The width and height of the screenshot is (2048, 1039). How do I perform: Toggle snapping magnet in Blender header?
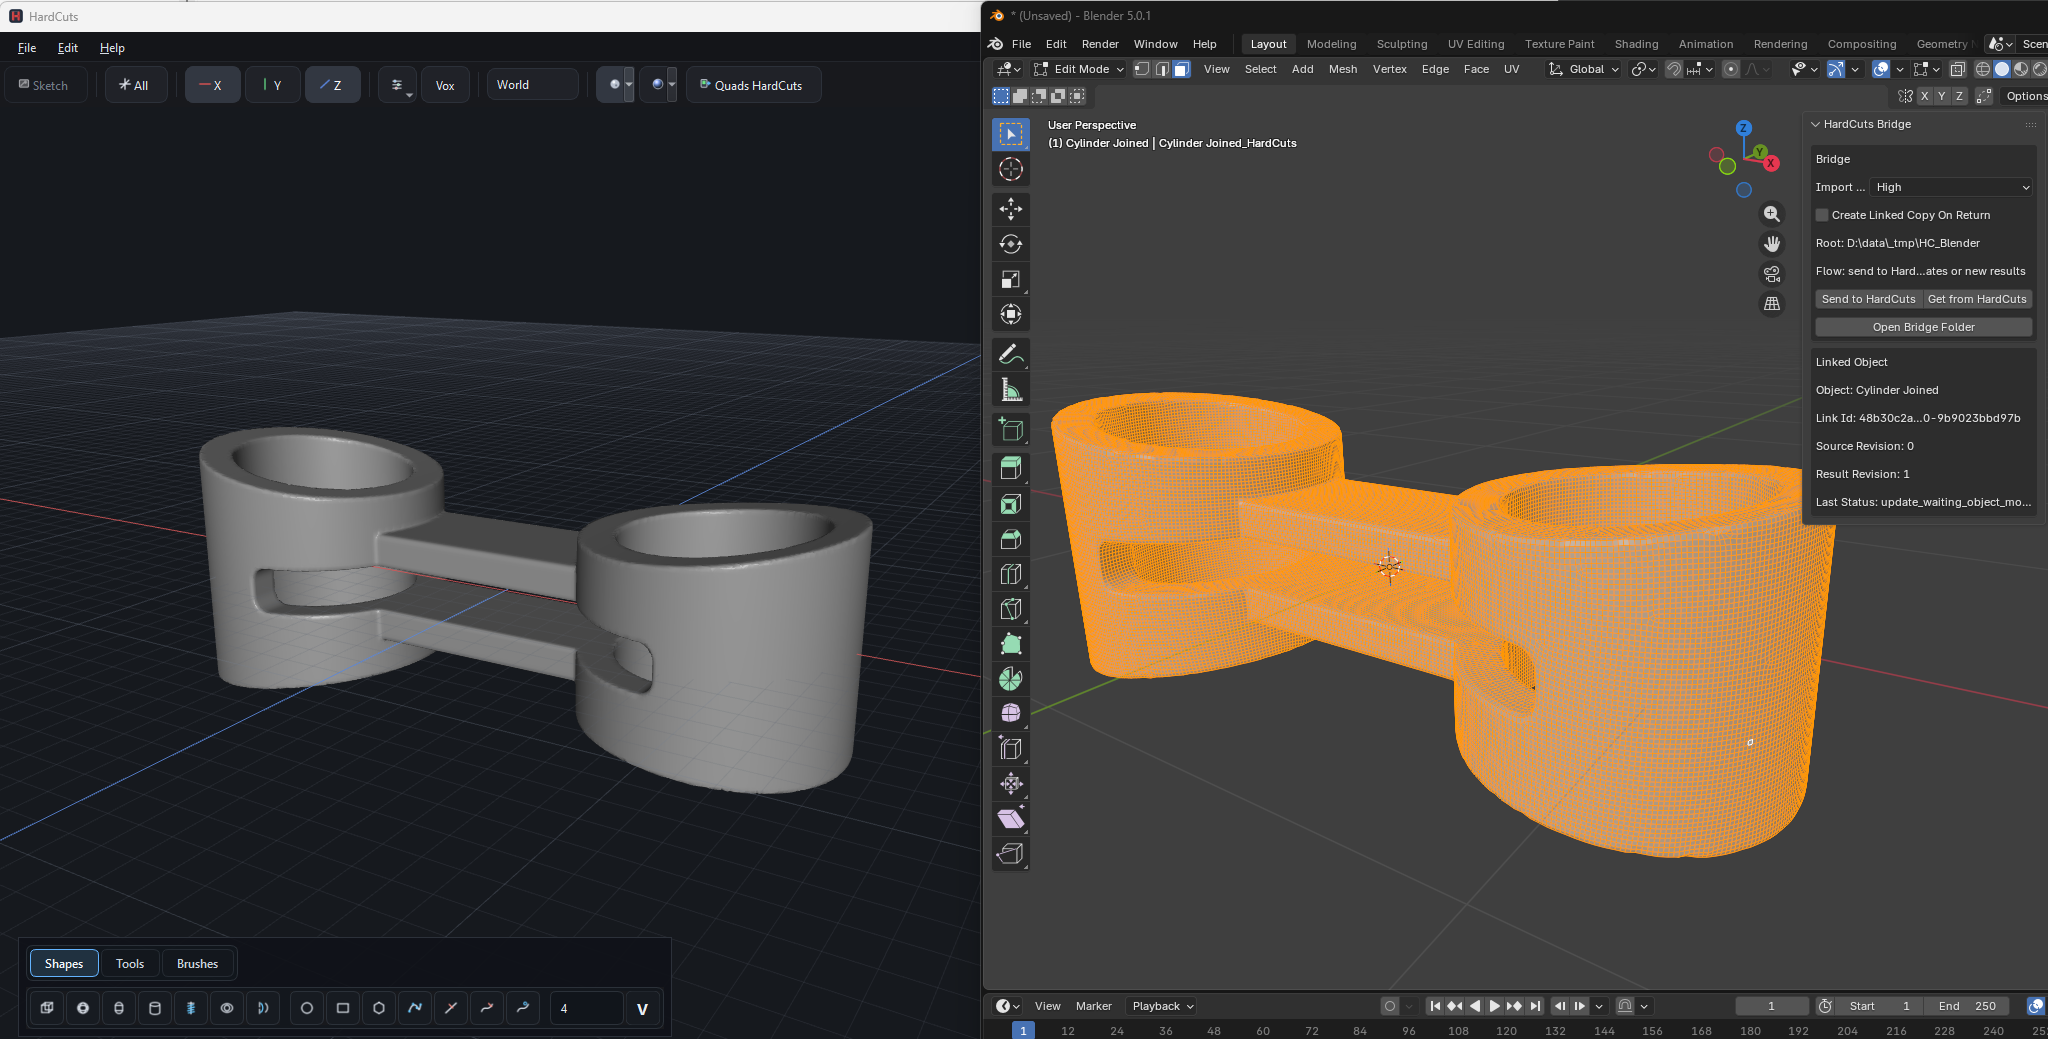[x=1673, y=69]
